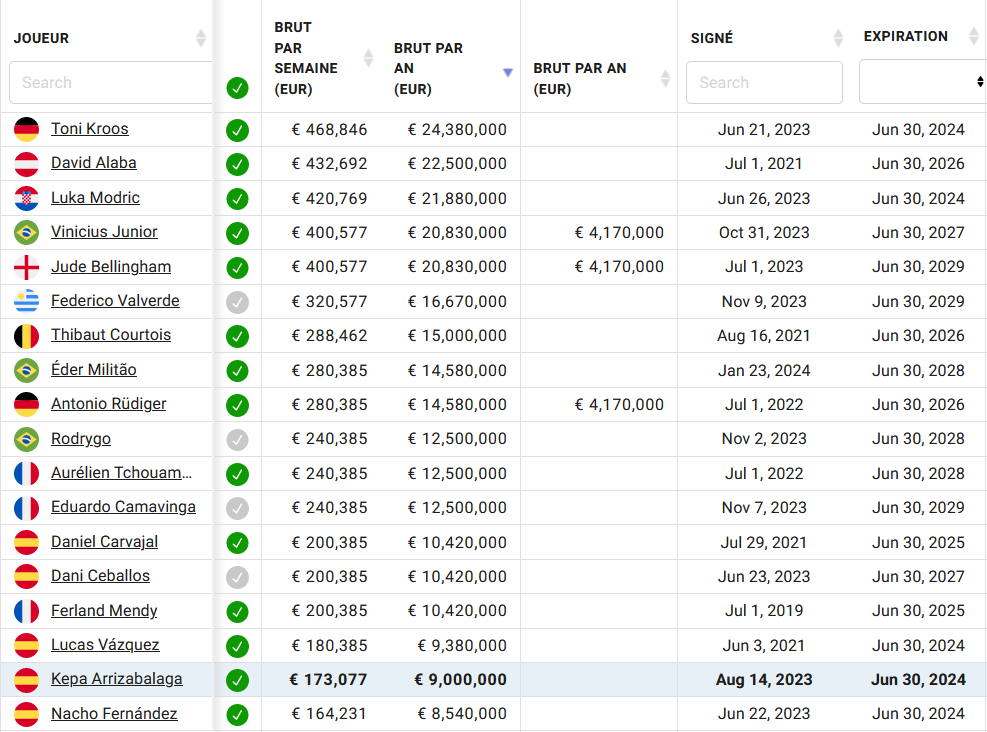Click the Germany flag beside Toni Kroos
This screenshot has width=987, height=732.
tap(26, 129)
